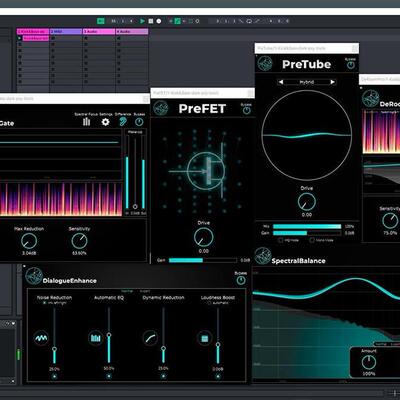This screenshot has height=400, width=400.
Task: Open the Hybrid model selector in PreTube
Action: tap(307, 82)
